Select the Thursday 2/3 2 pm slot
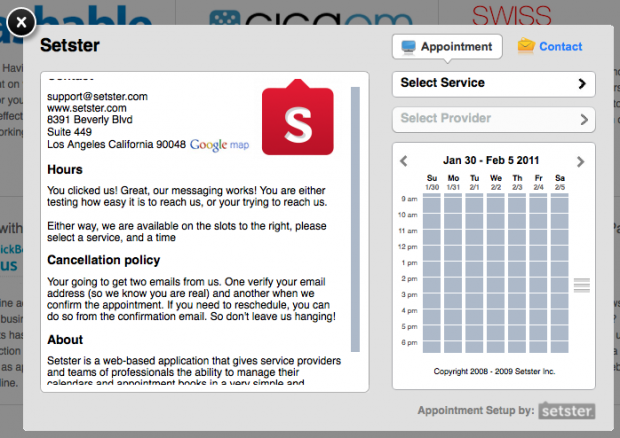 coord(517,284)
